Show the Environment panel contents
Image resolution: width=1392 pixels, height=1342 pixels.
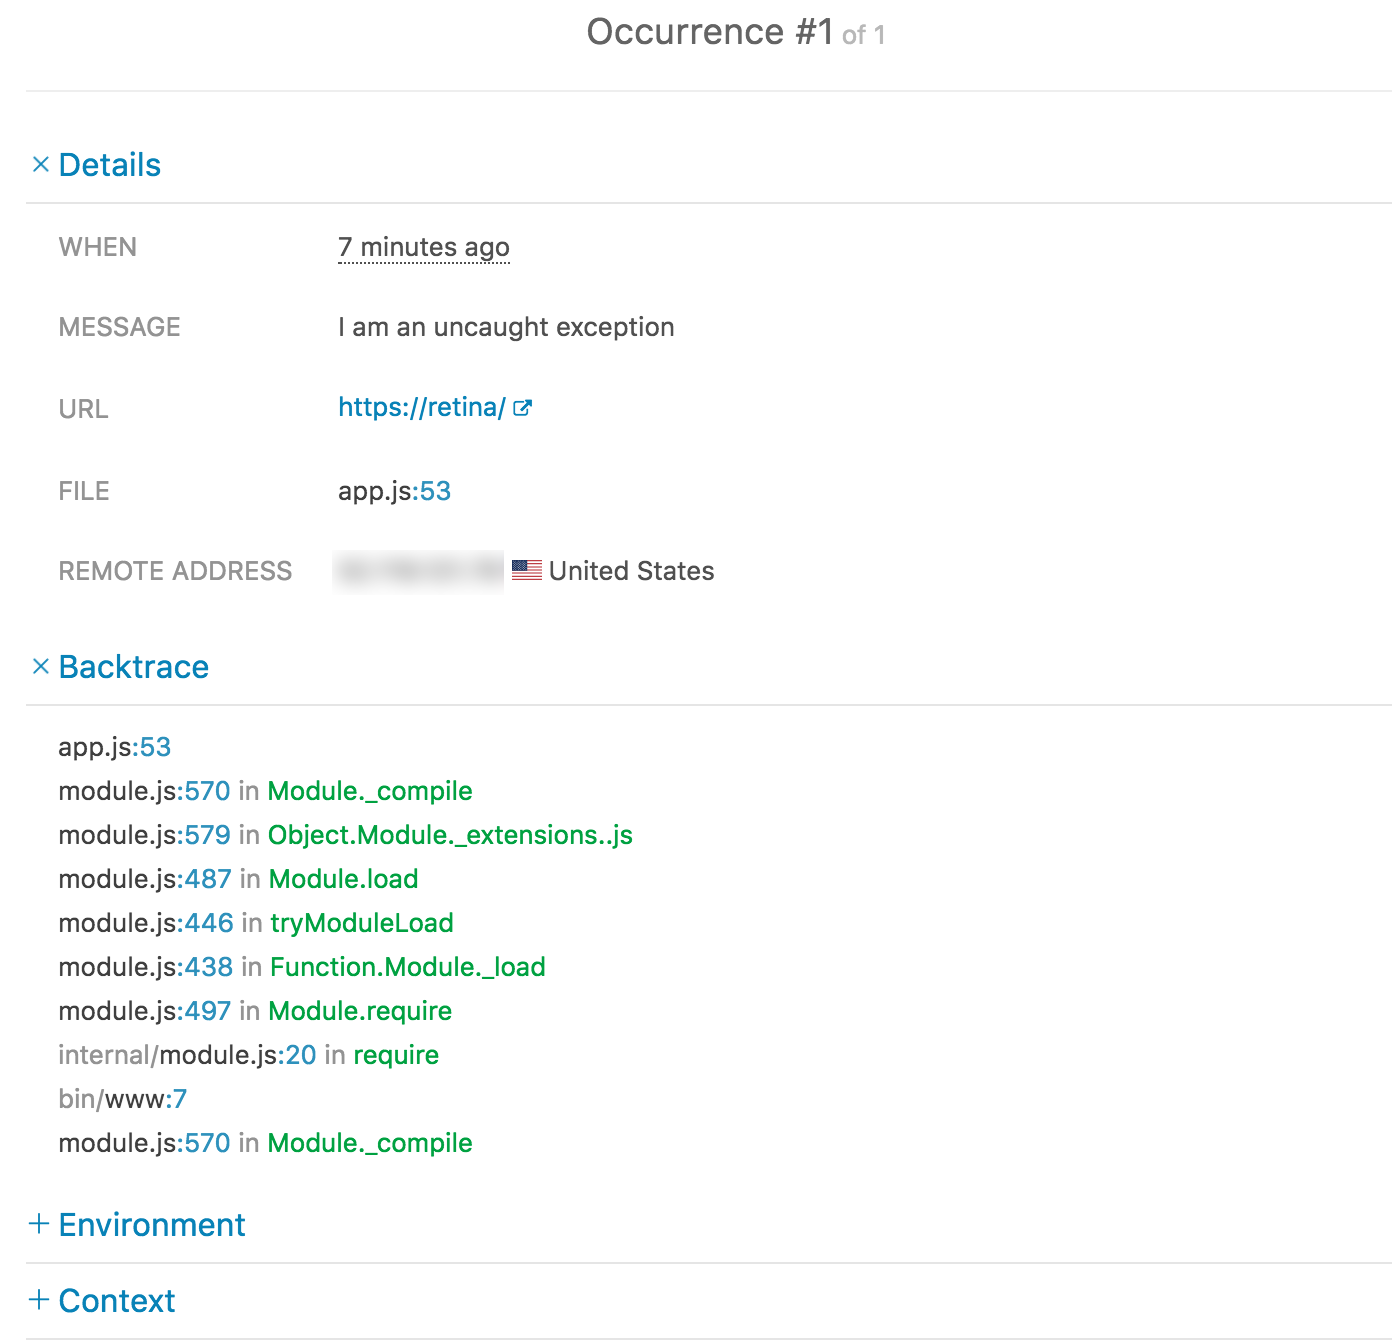[151, 1224]
